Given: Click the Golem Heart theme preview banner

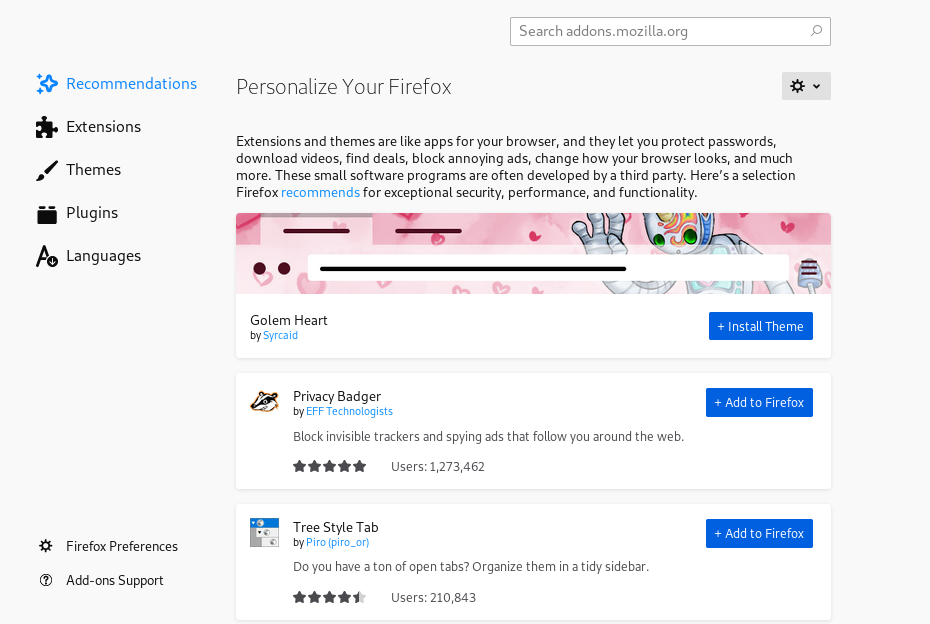Looking at the screenshot, I should [x=533, y=253].
